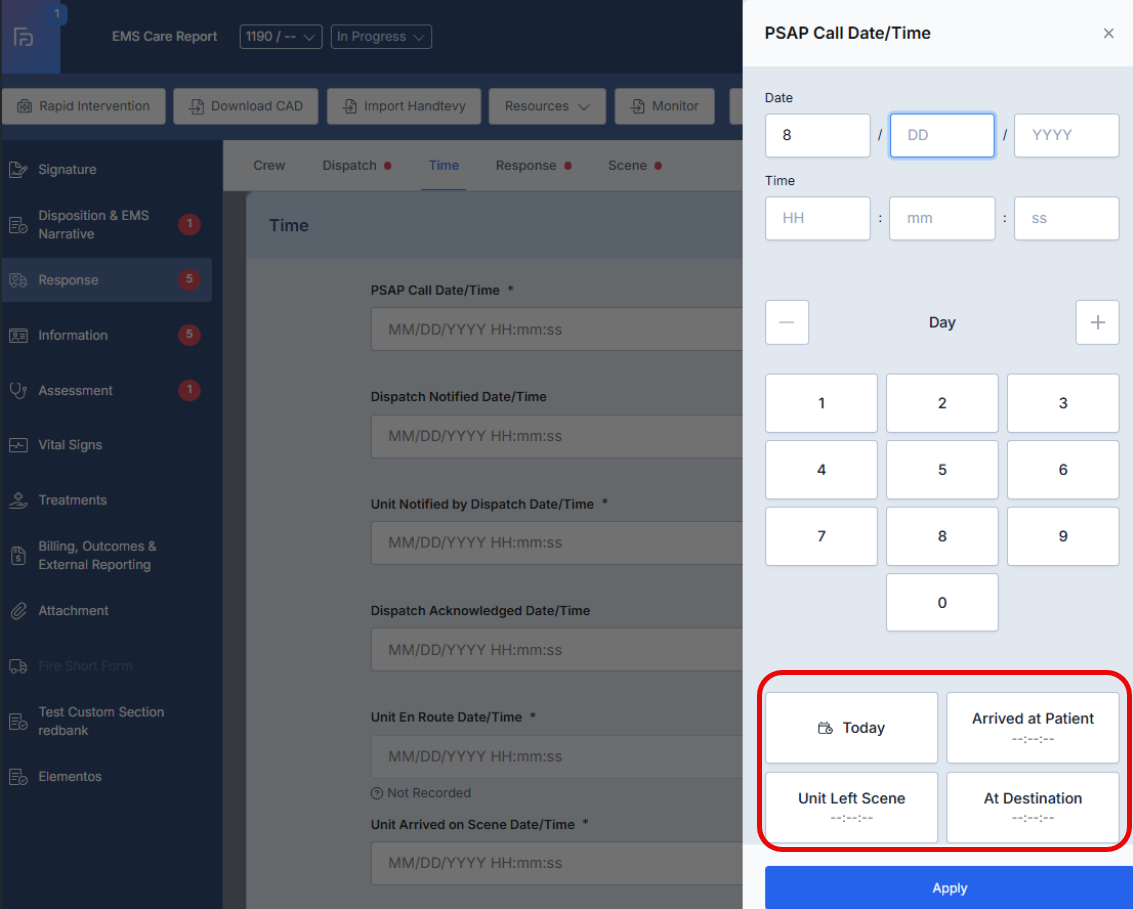Open the In Progress status dropdown

tap(381, 37)
